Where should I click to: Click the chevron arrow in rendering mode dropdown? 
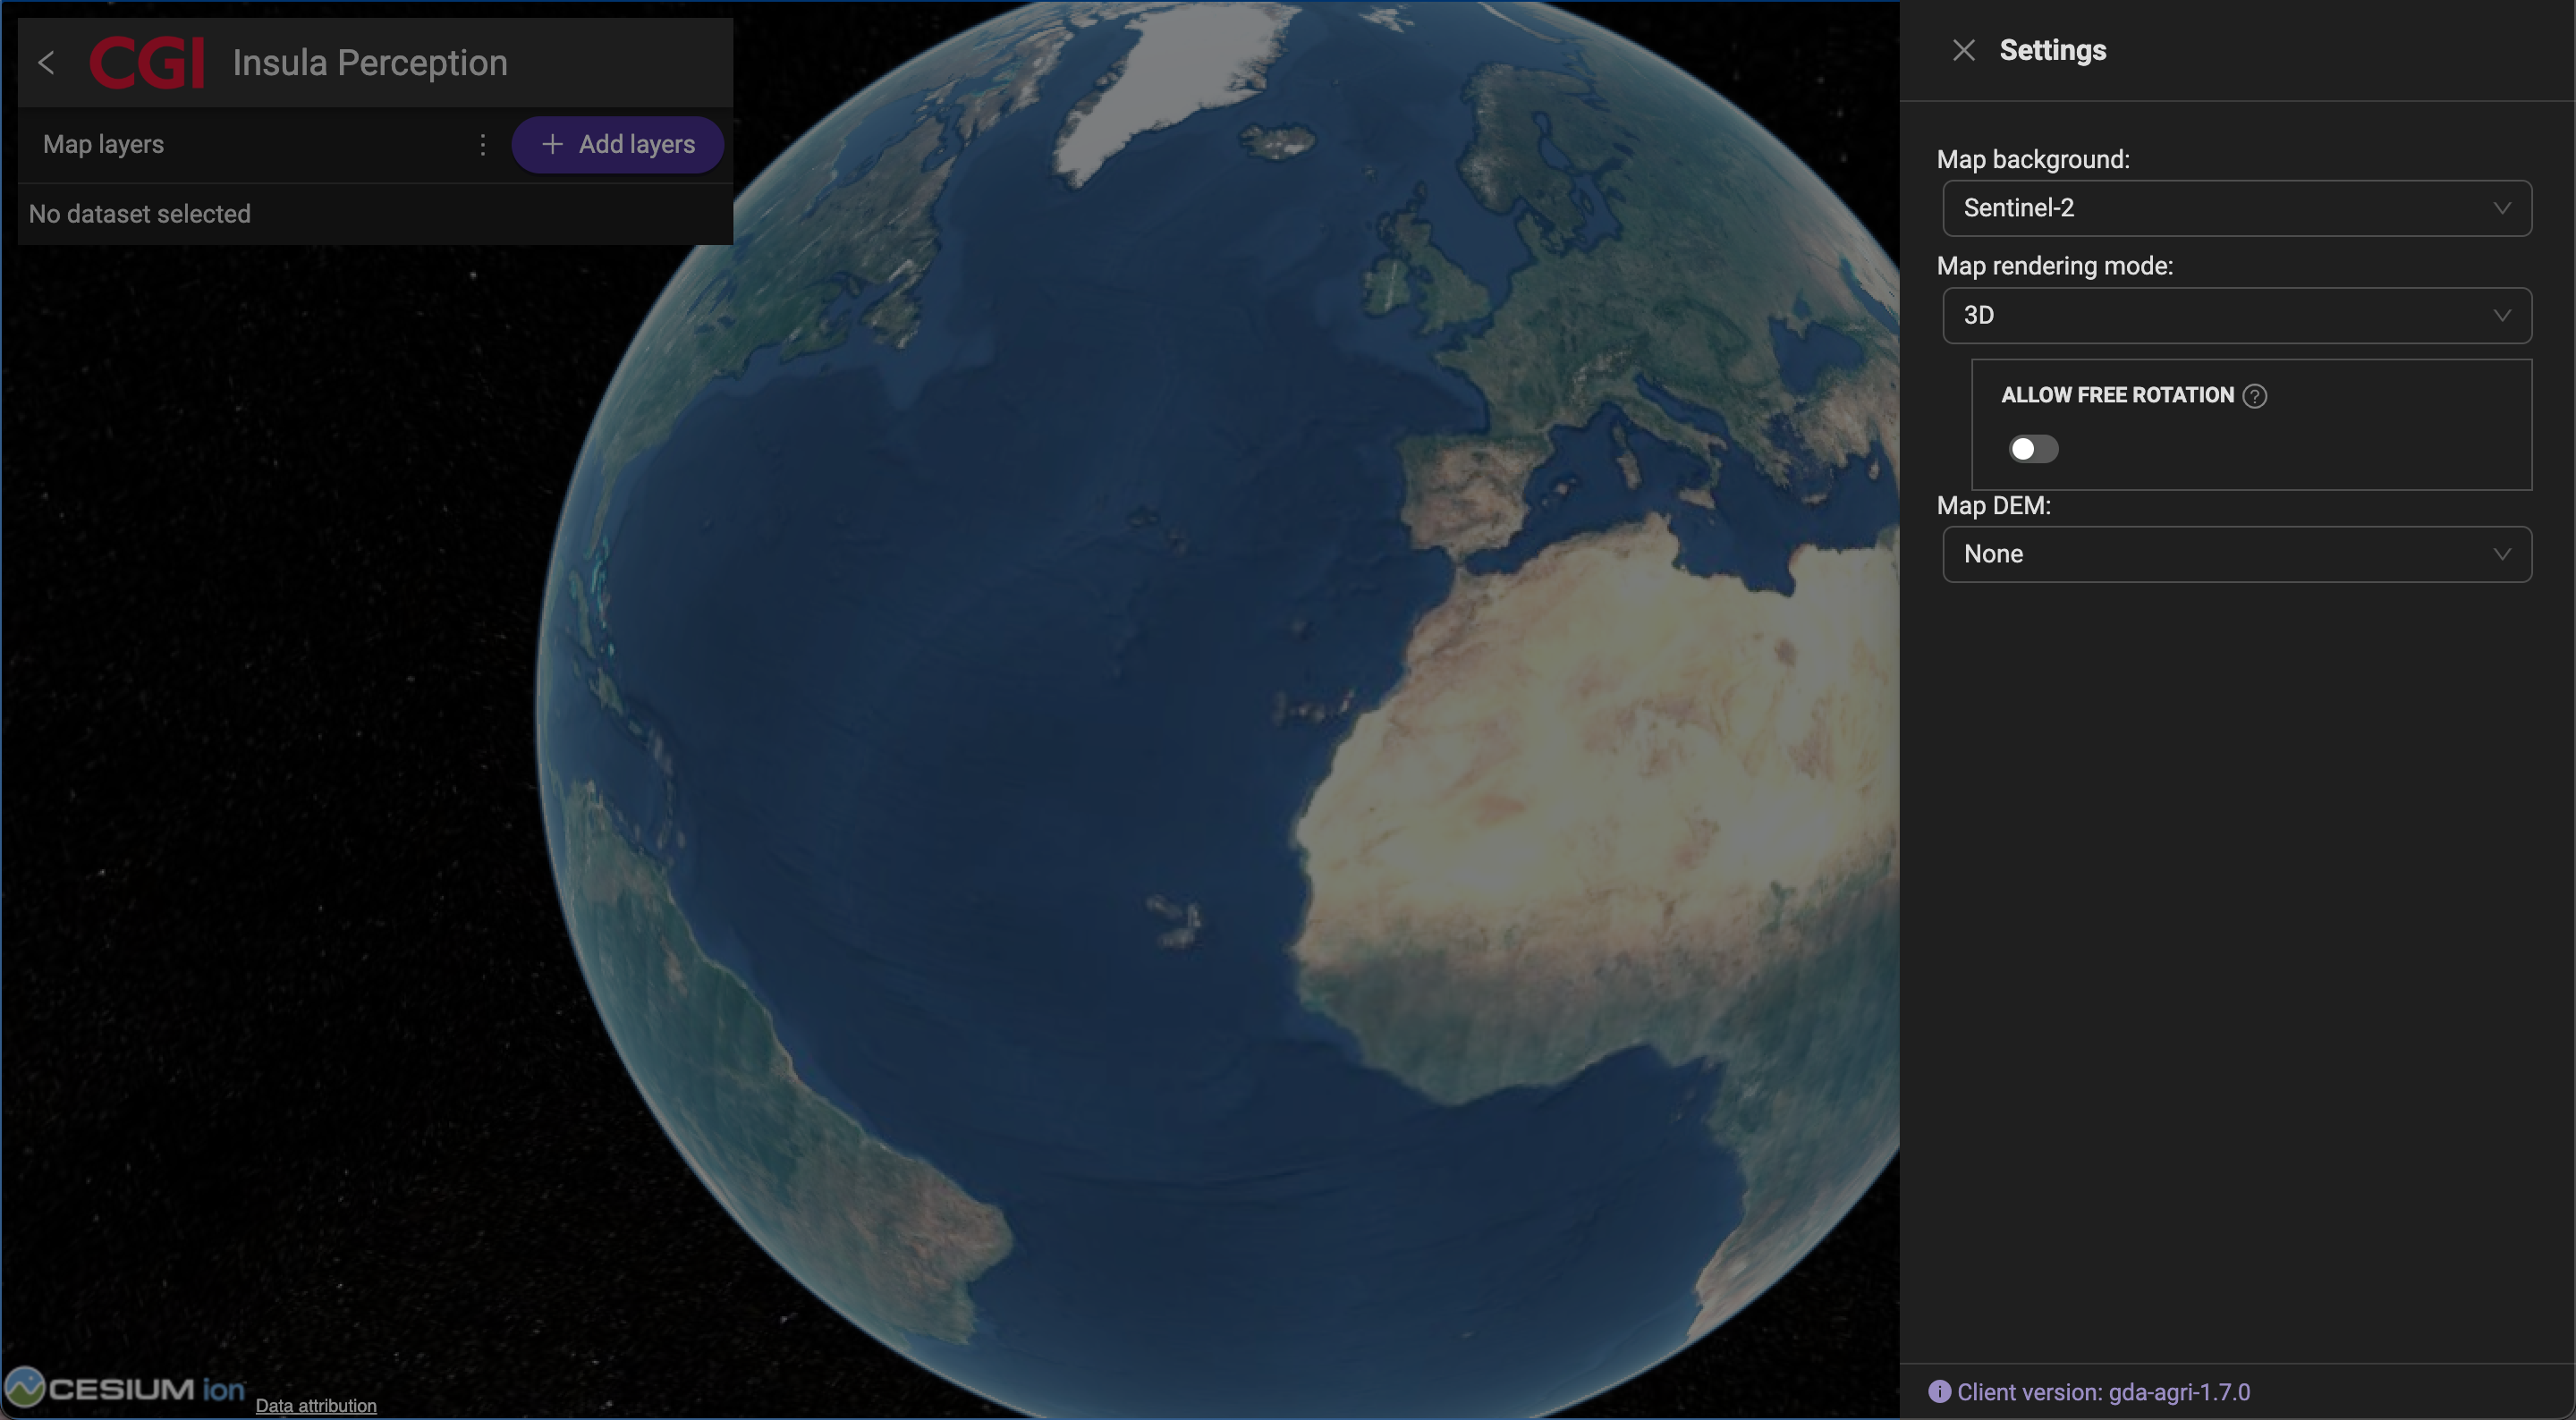click(x=2501, y=316)
